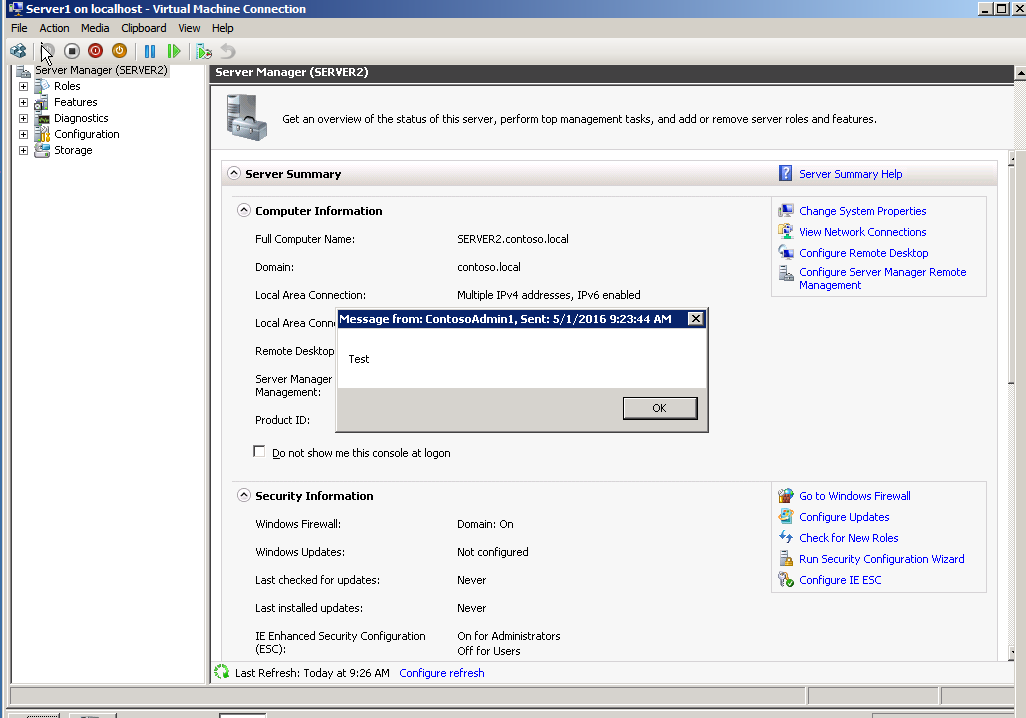This screenshot has width=1026, height=718.
Task: Click the Ctrl+Alt+Del toolbar icon
Action: pyautogui.click(x=18, y=51)
